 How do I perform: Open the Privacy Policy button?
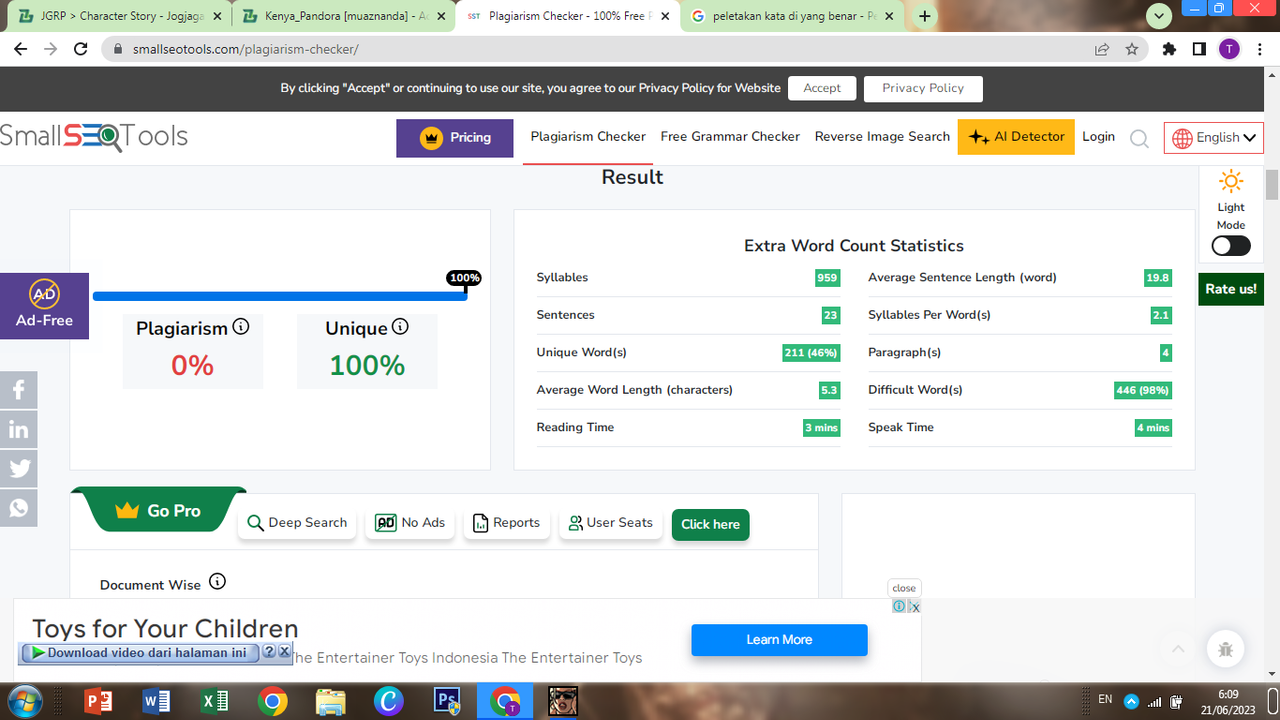pos(923,88)
